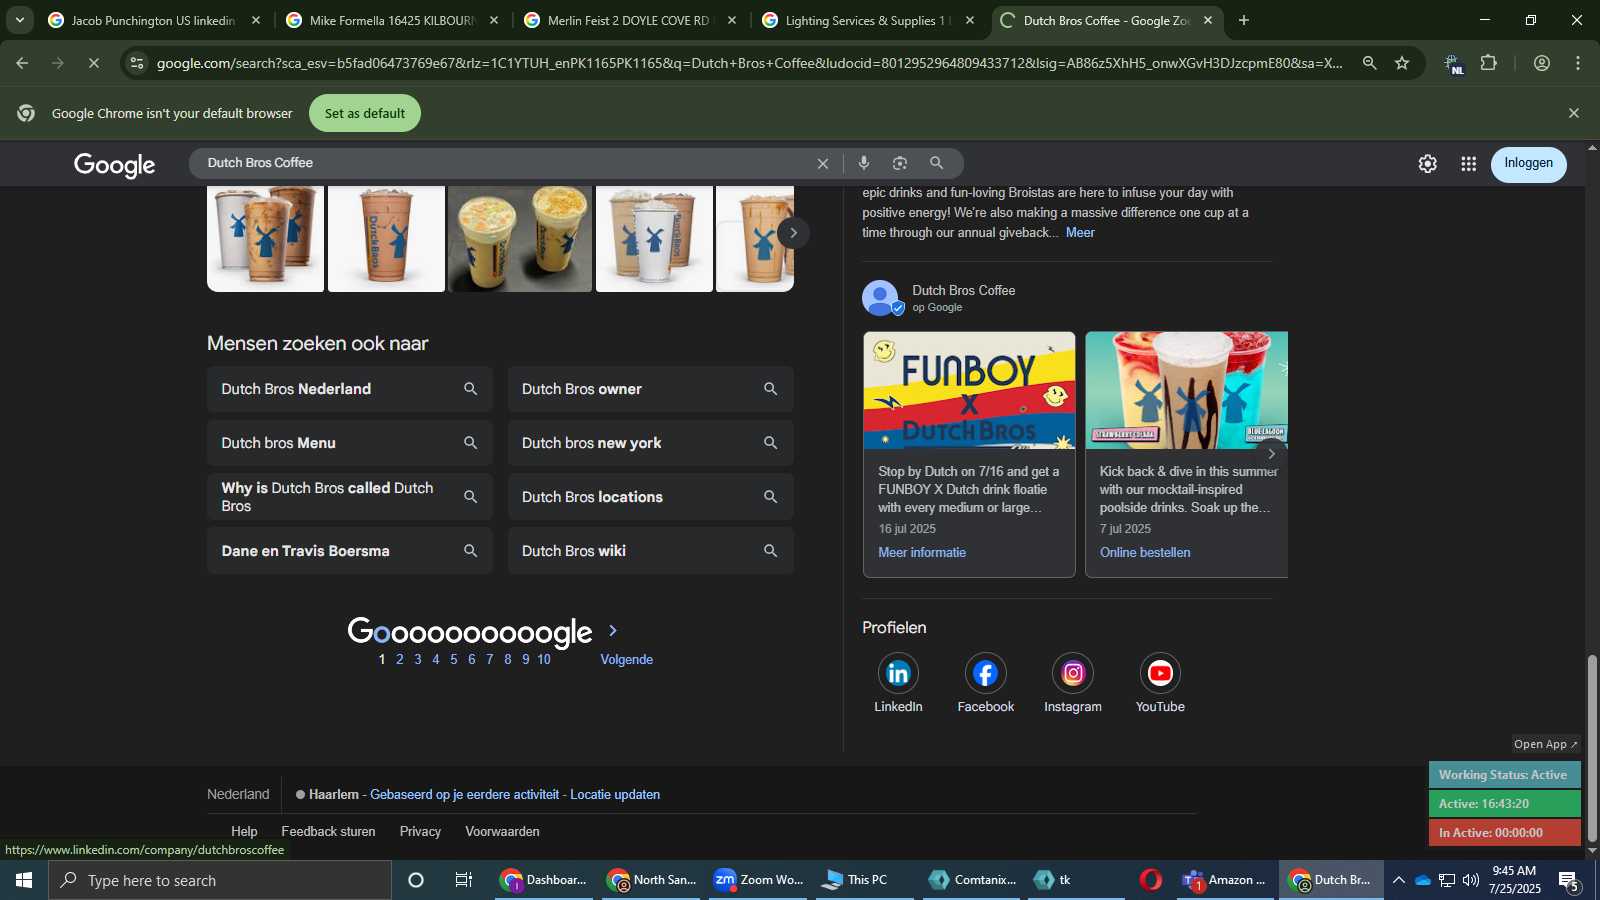Screen dimensions: 1600x900
Task: Open Google quick settings gear
Action: (1427, 164)
